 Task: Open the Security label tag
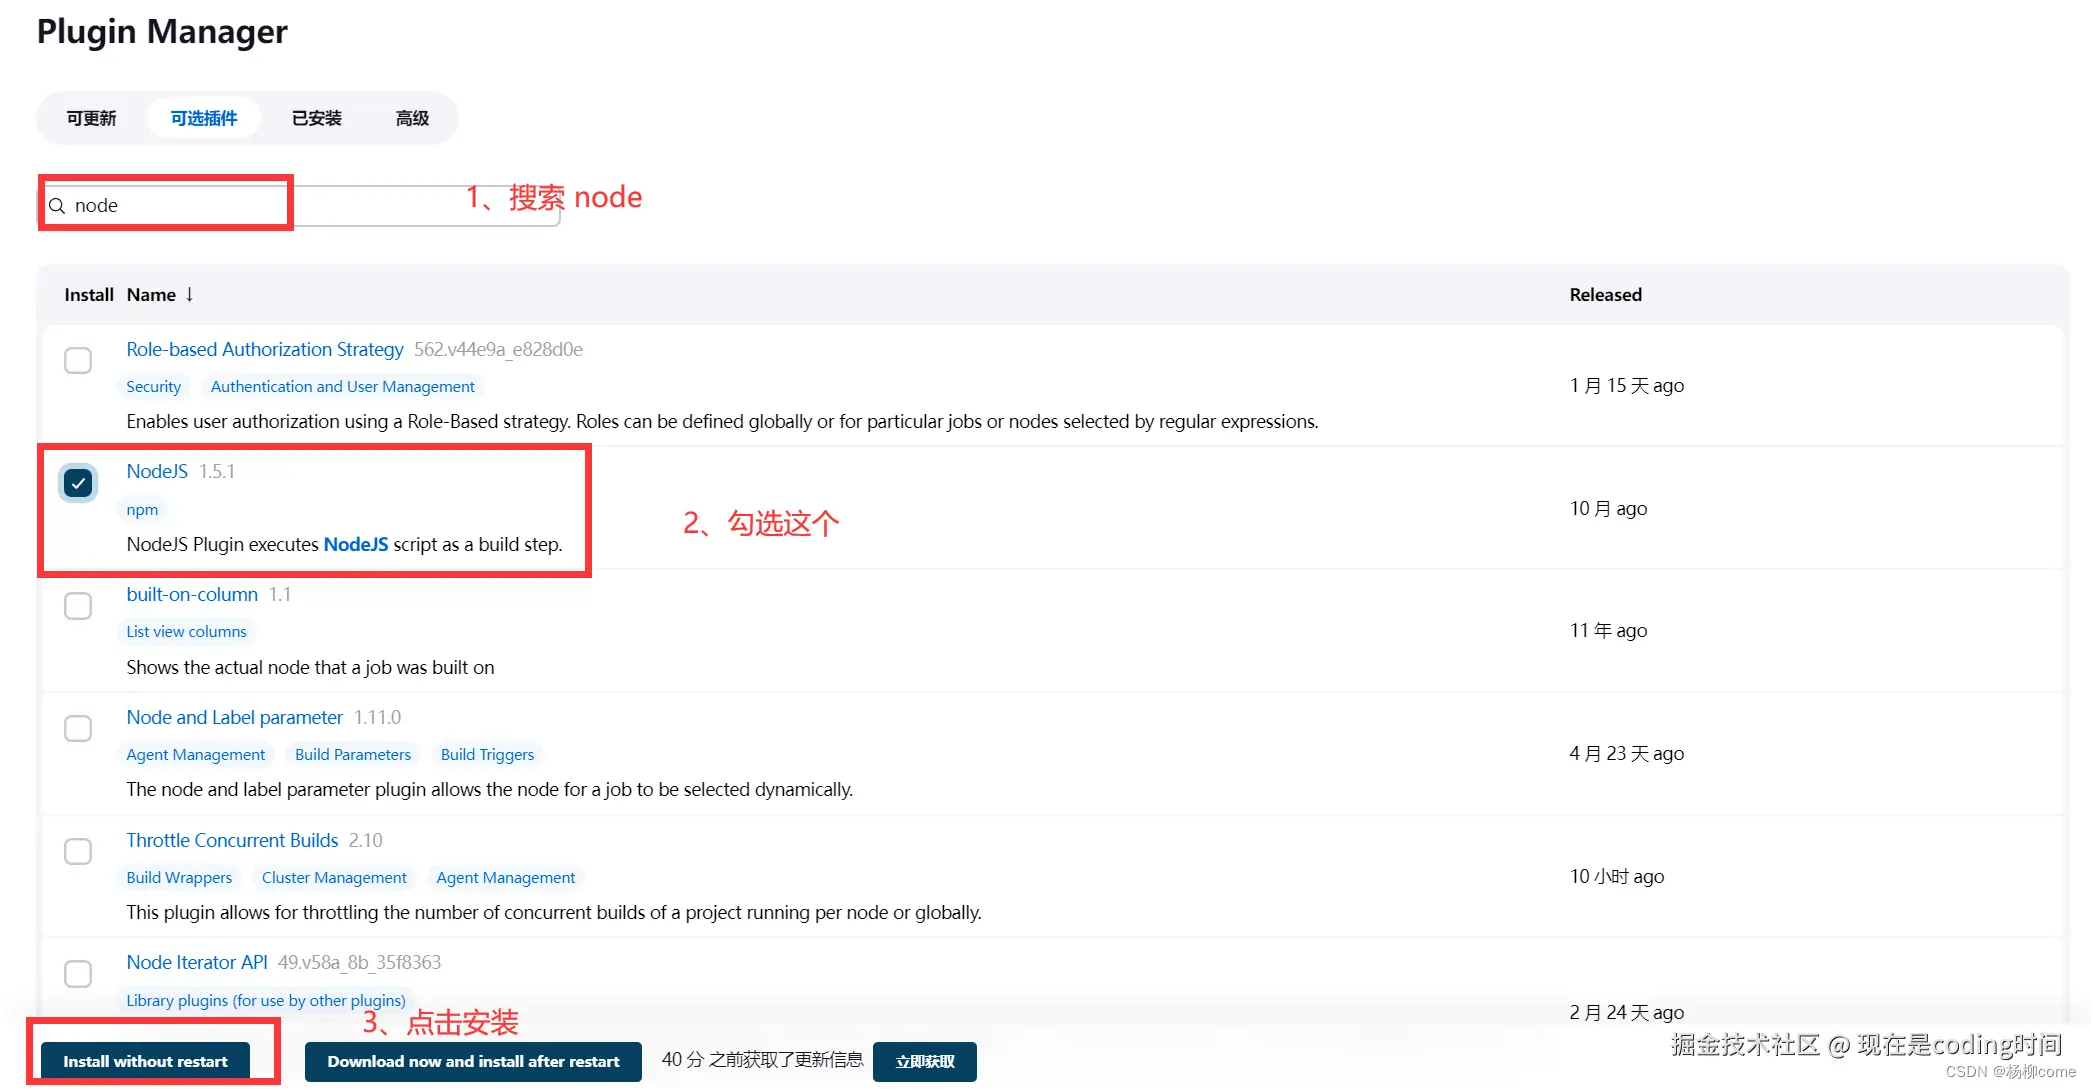(153, 387)
